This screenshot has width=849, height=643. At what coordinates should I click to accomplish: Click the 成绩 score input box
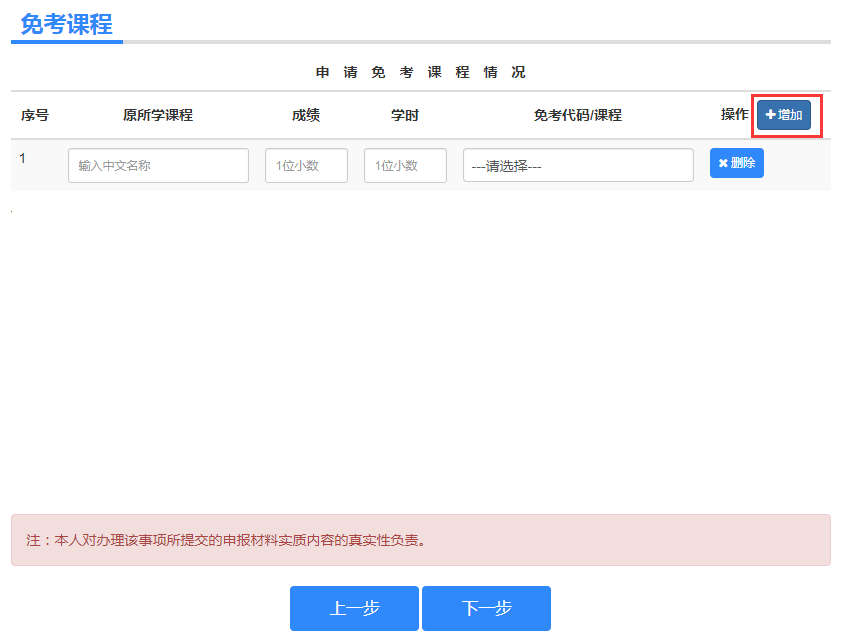306,166
